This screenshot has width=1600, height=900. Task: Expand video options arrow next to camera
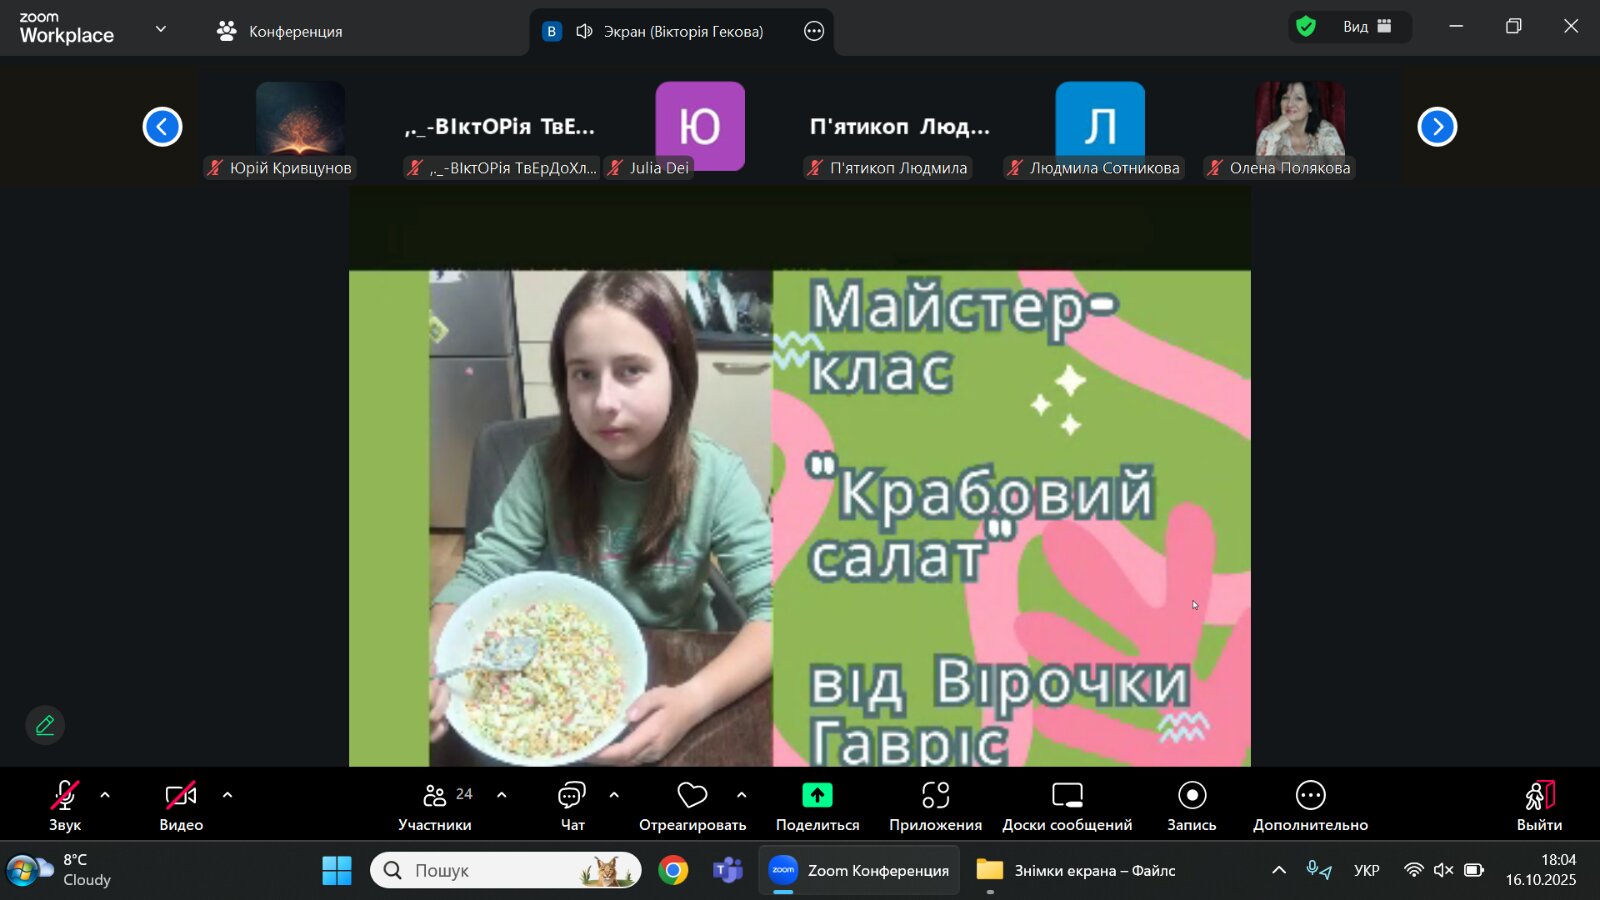point(227,796)
